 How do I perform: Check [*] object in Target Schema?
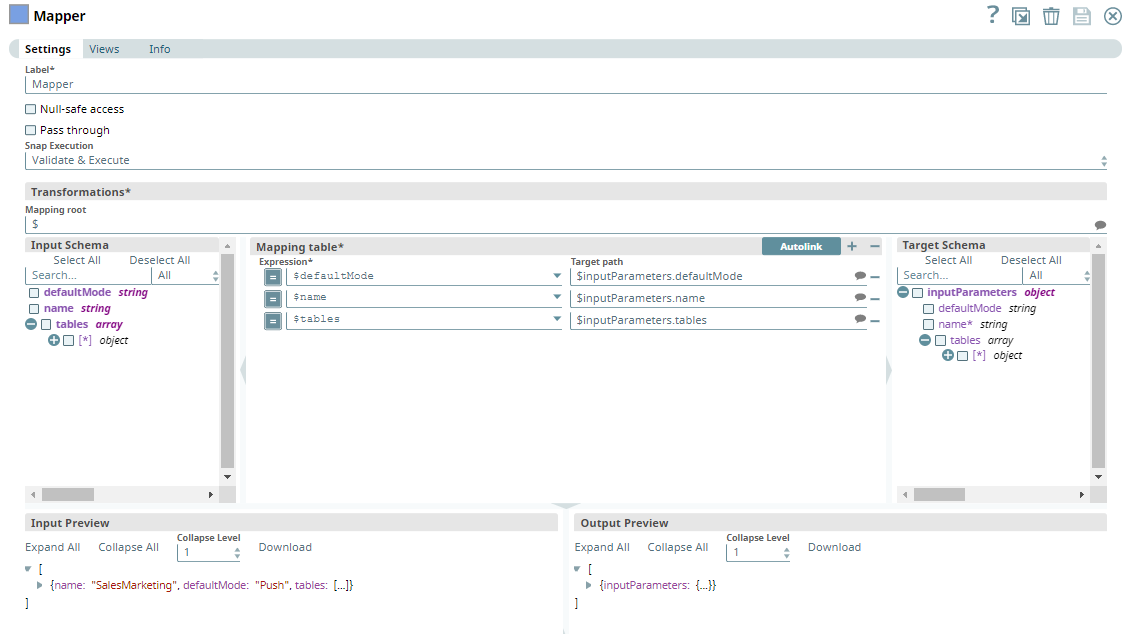pos(962,356)
